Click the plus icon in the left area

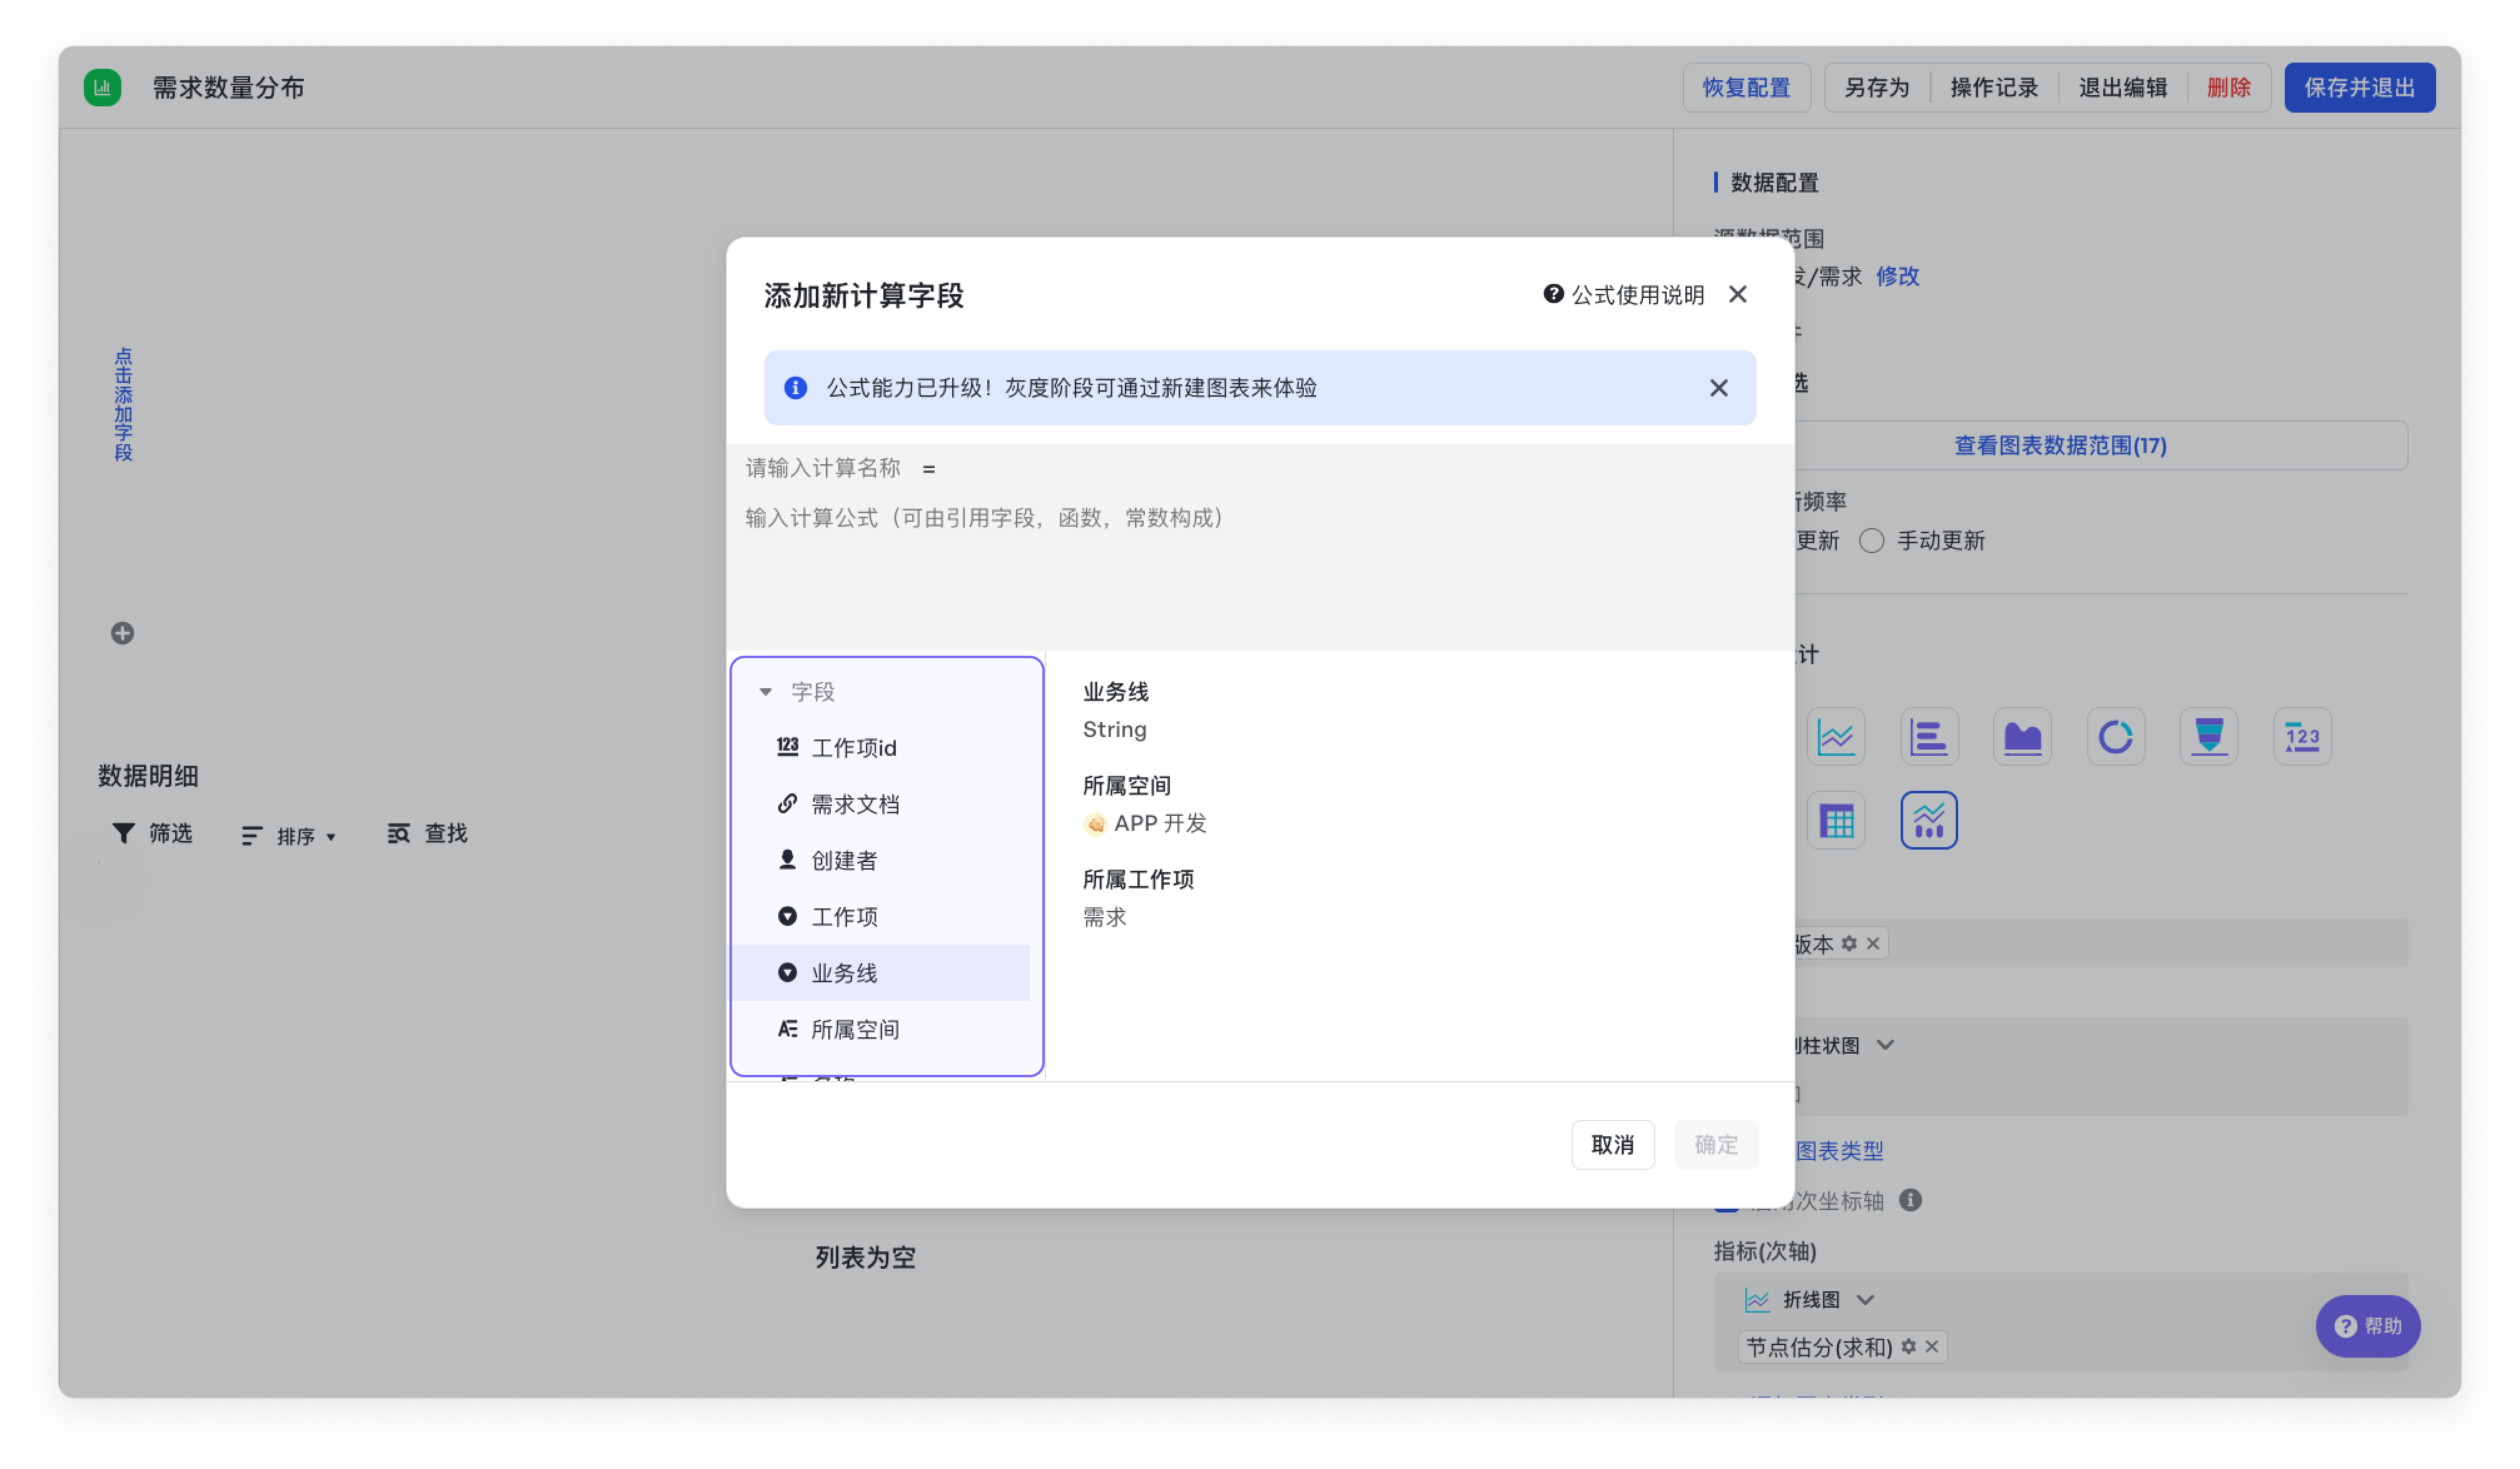tap(122, 633)
